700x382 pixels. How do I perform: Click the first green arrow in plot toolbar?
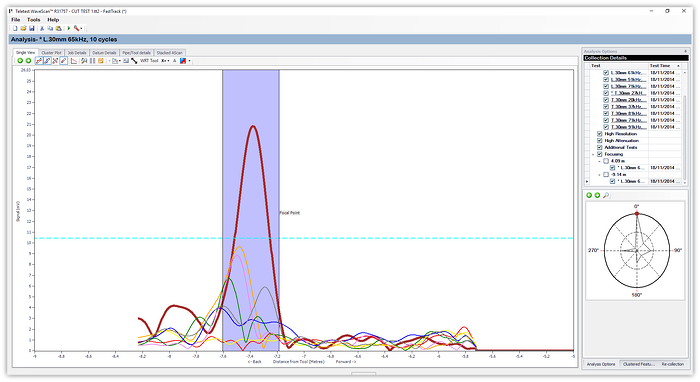tap(20, 61)
